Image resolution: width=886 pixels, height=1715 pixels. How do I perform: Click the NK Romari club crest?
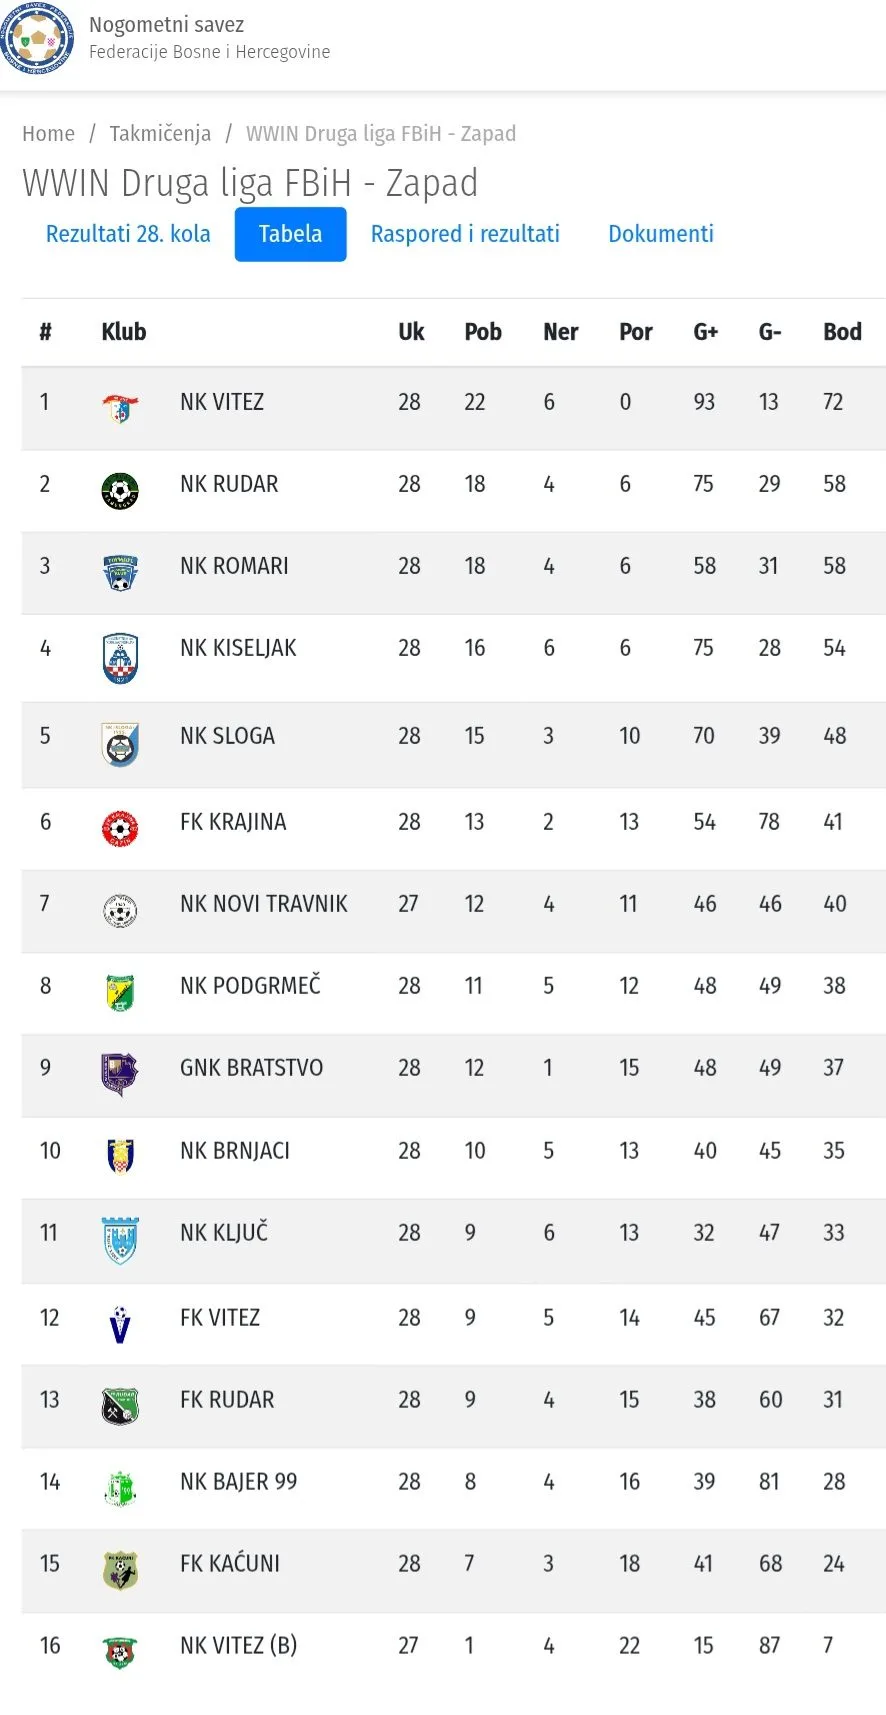pyautogui.click(x=120, y=573)
